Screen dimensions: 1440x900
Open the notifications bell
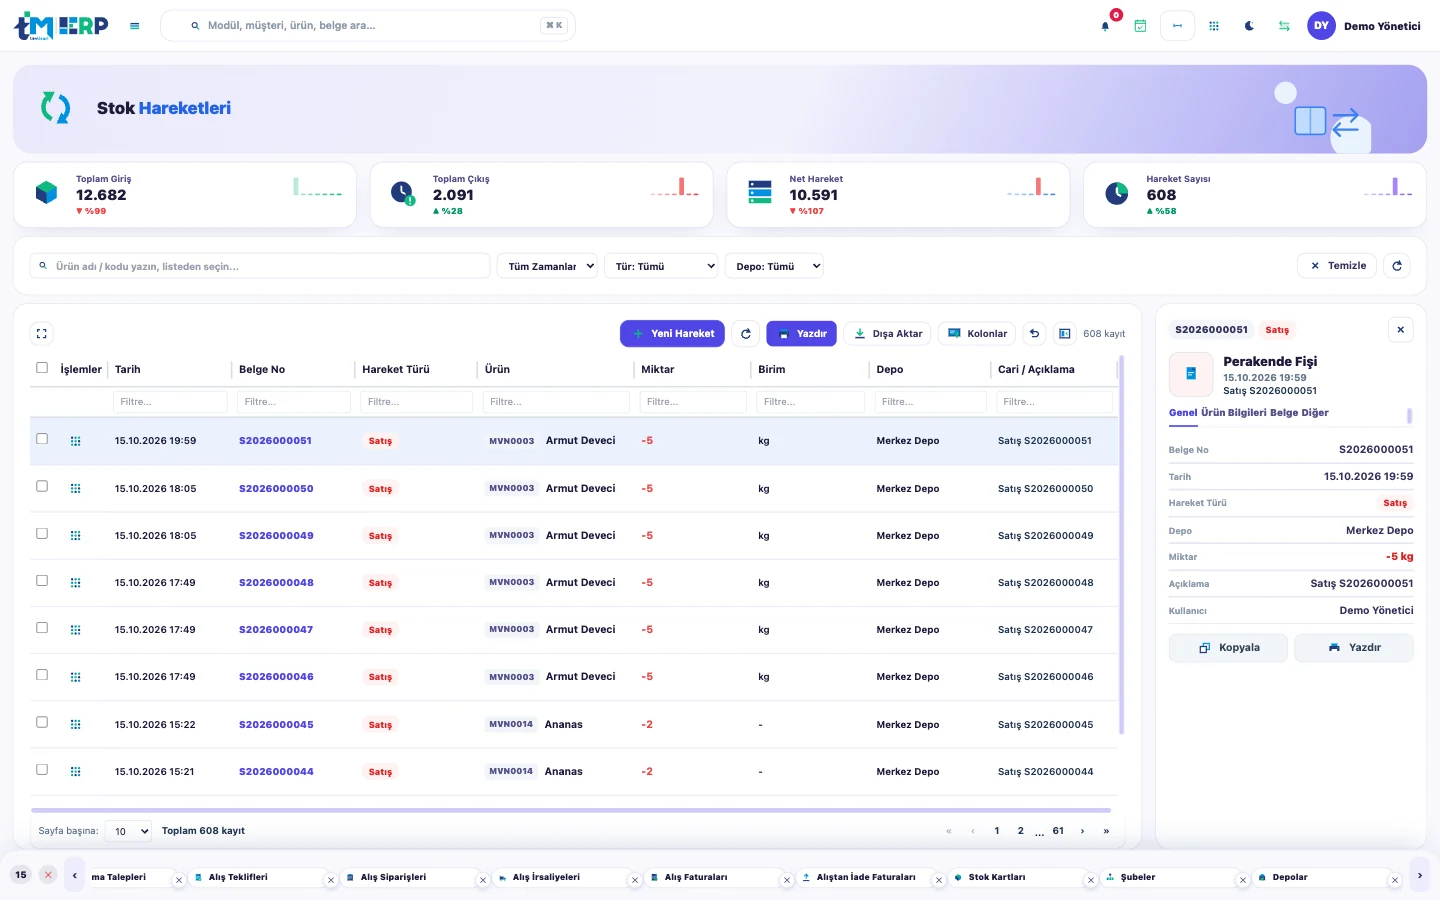pos(1105,26)
